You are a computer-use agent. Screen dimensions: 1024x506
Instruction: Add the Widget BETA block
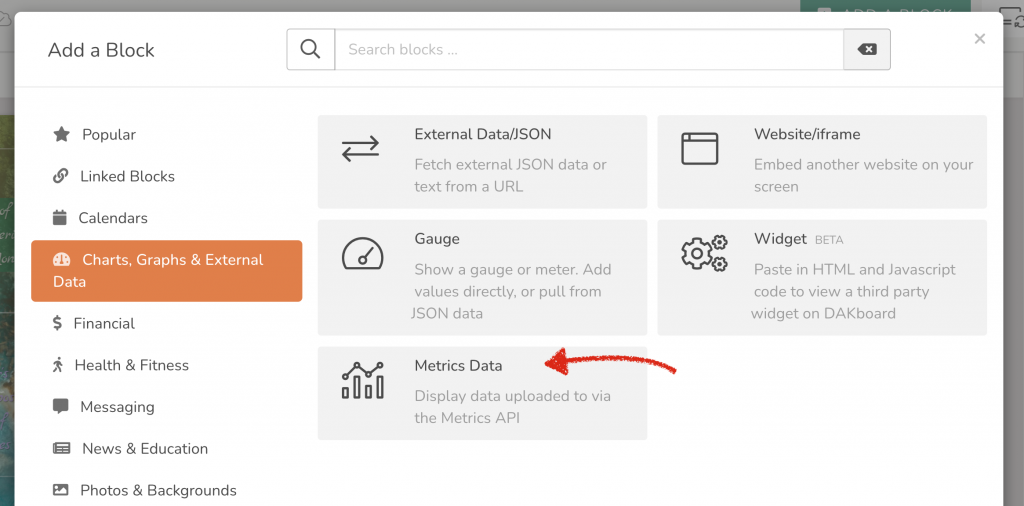click(x=822, y=277)
